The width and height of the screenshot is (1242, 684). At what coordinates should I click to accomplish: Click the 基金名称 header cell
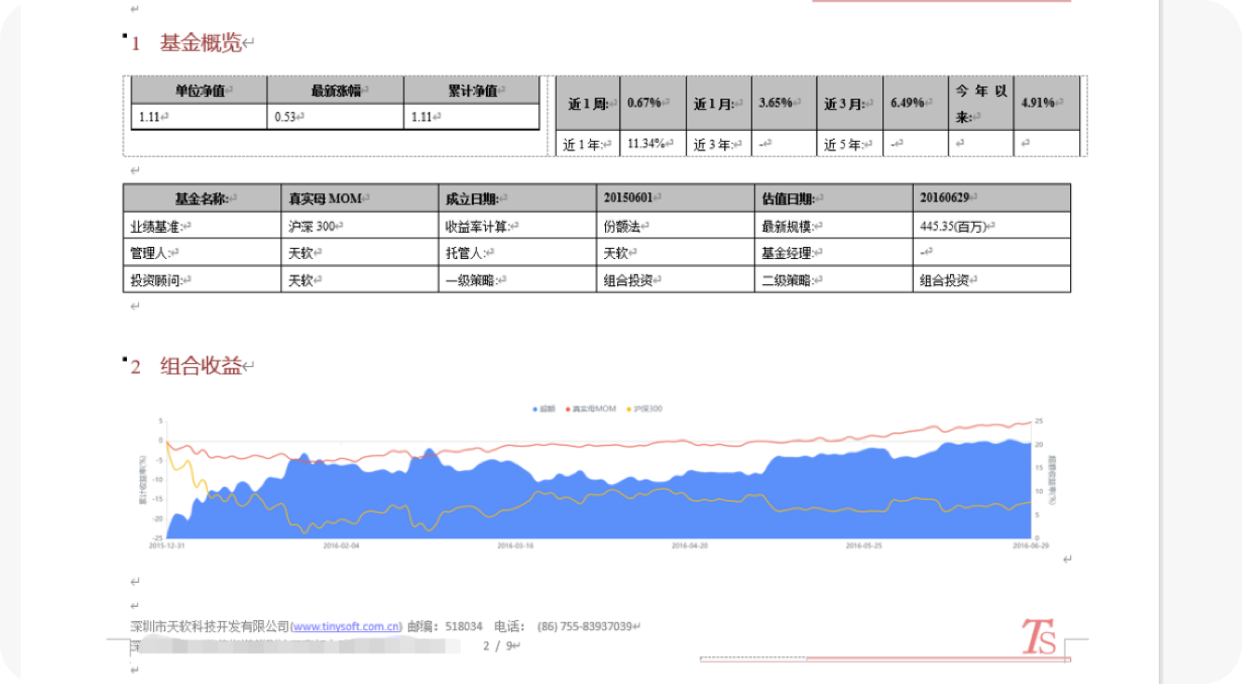point(202,198)
